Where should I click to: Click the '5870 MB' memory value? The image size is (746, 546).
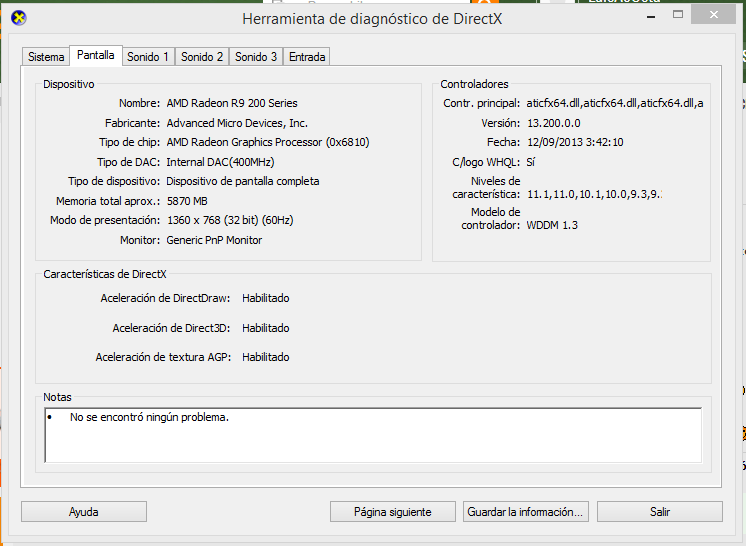tap(187, 201)
